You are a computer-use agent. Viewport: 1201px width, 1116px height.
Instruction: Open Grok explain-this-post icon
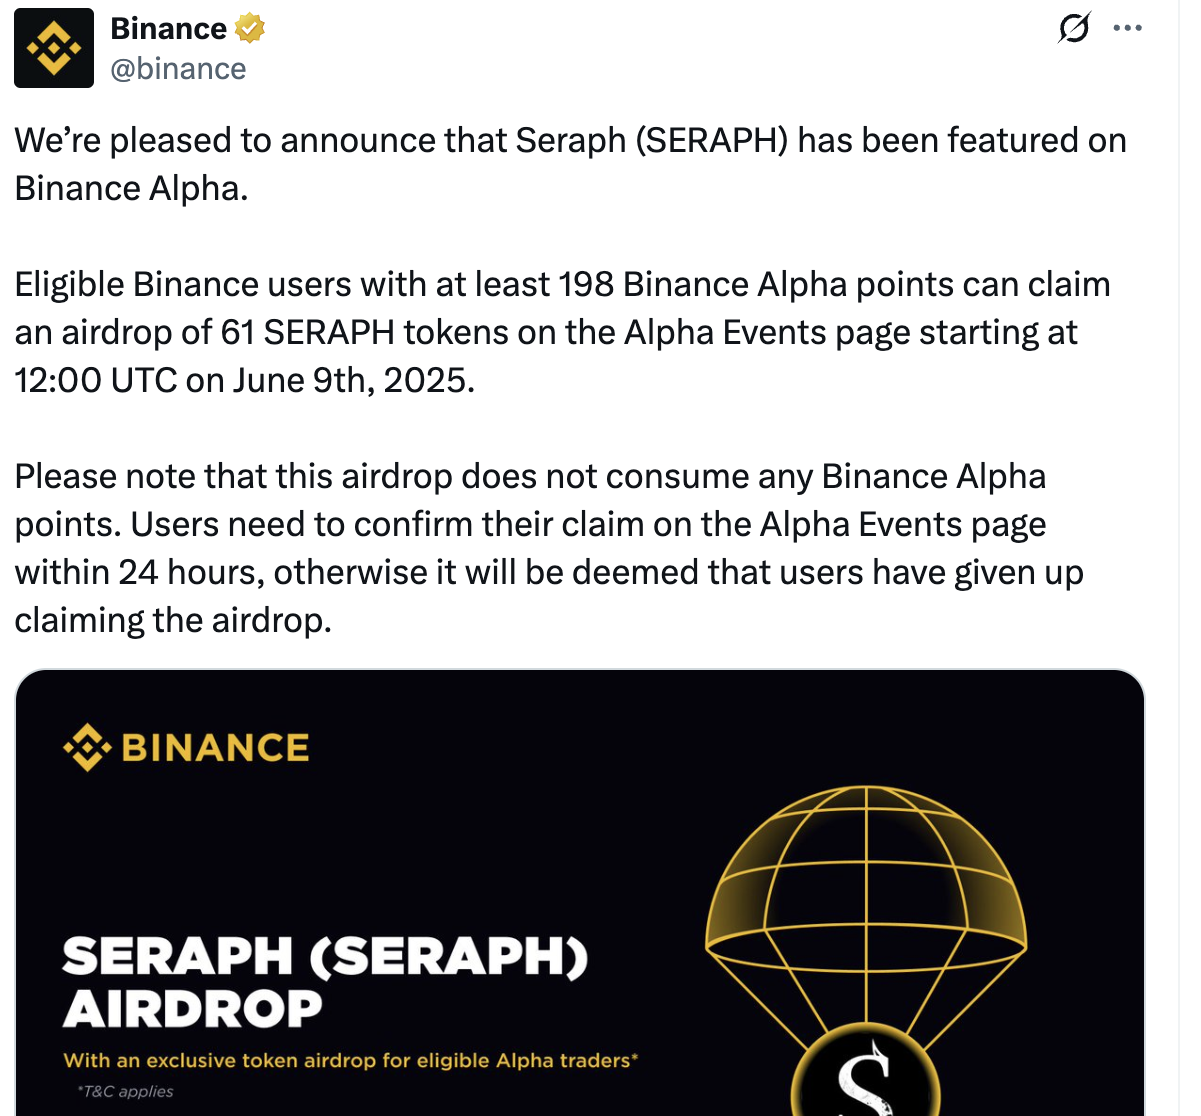pyautogui.click(x=1074, y=28)
